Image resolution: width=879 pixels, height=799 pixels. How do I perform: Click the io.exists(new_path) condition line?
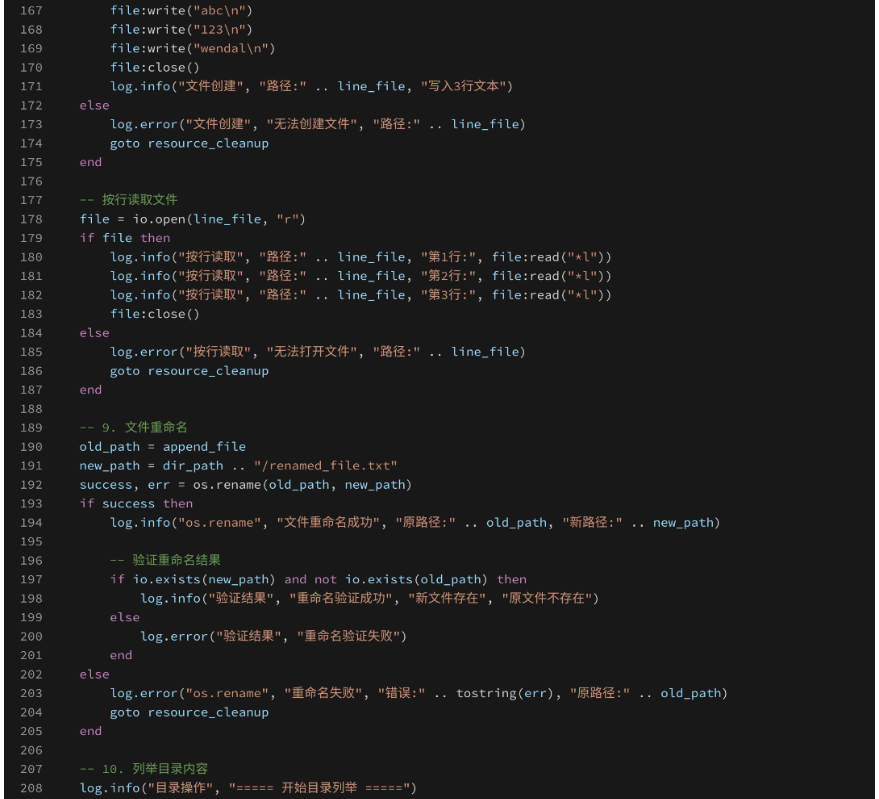(318, 580)
